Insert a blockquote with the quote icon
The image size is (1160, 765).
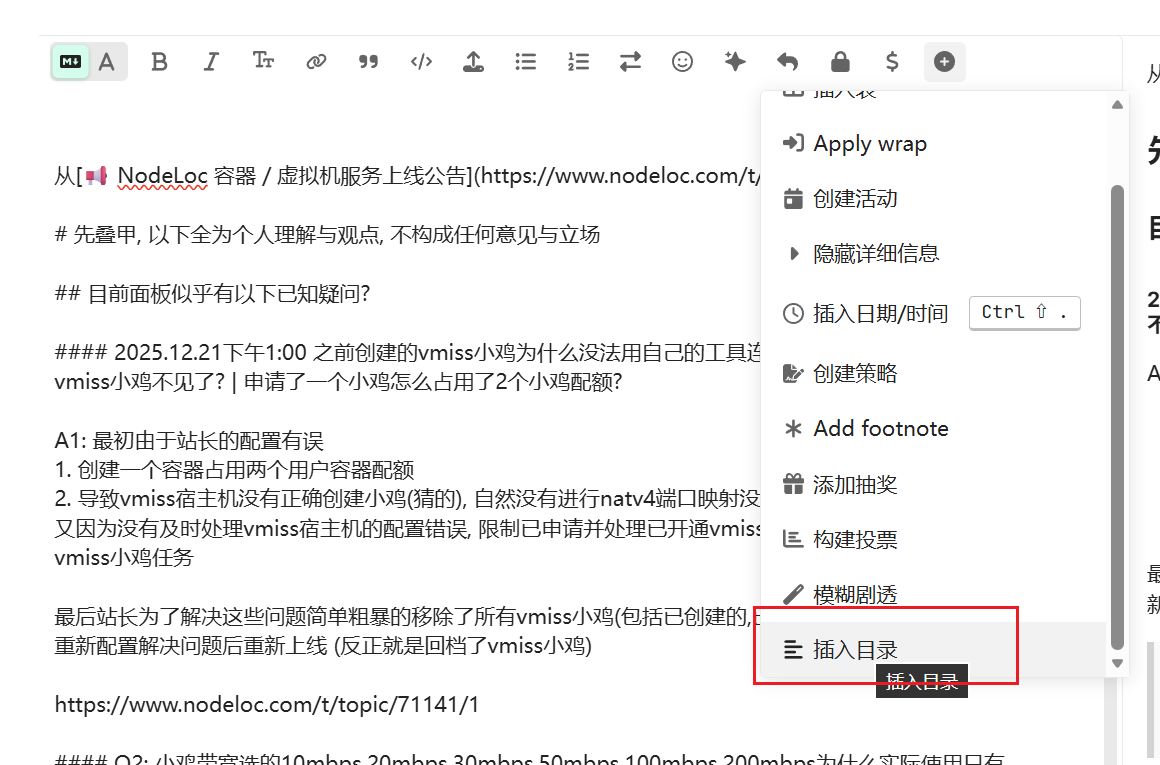(x=368, y=62)
